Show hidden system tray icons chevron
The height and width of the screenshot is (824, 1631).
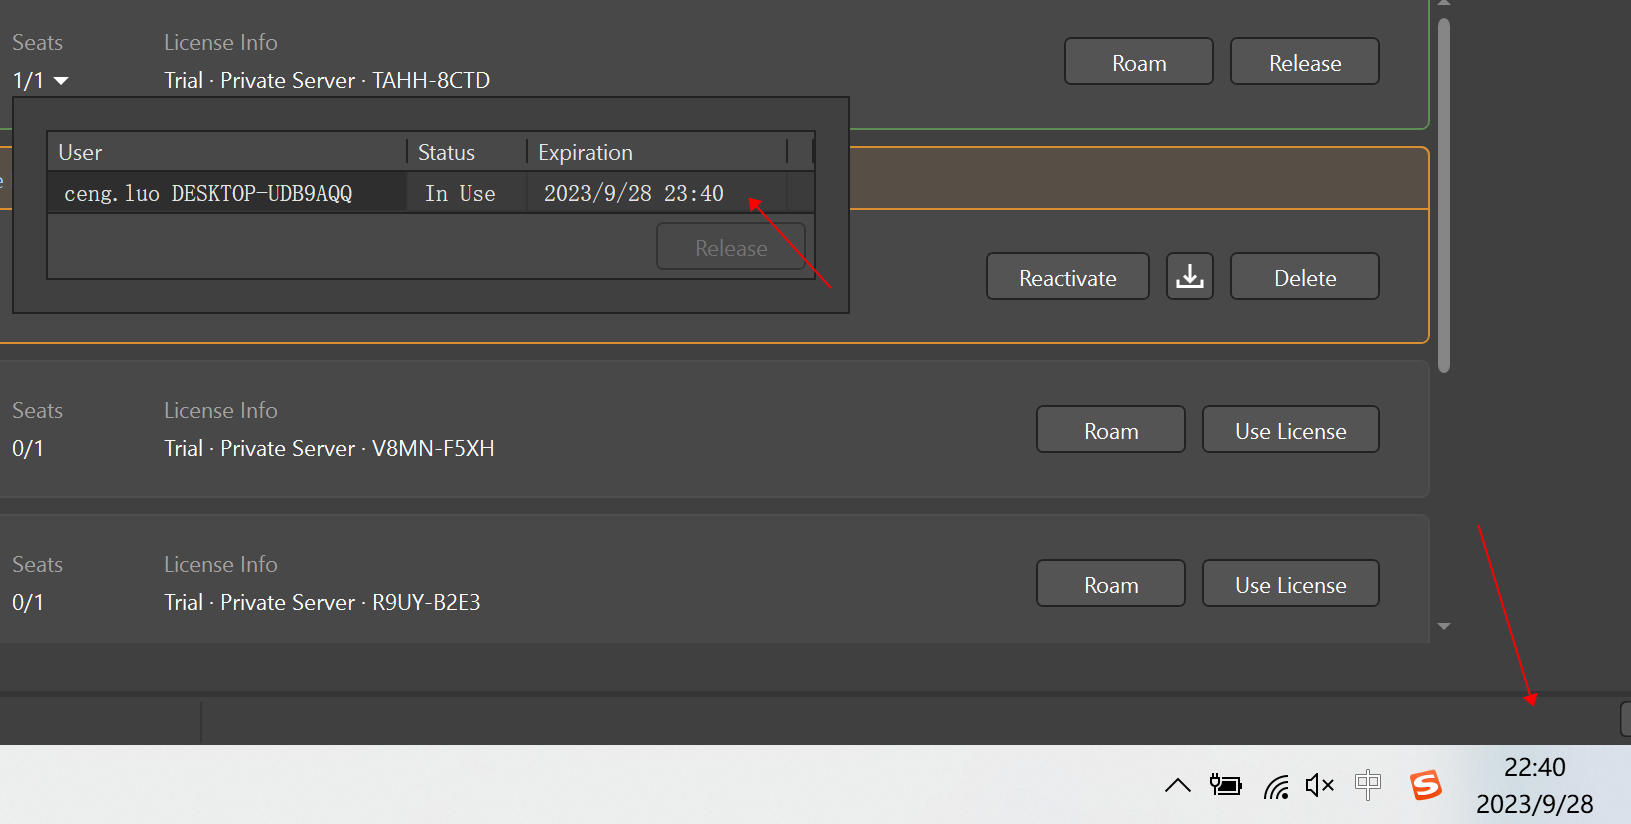[1177, 785]
